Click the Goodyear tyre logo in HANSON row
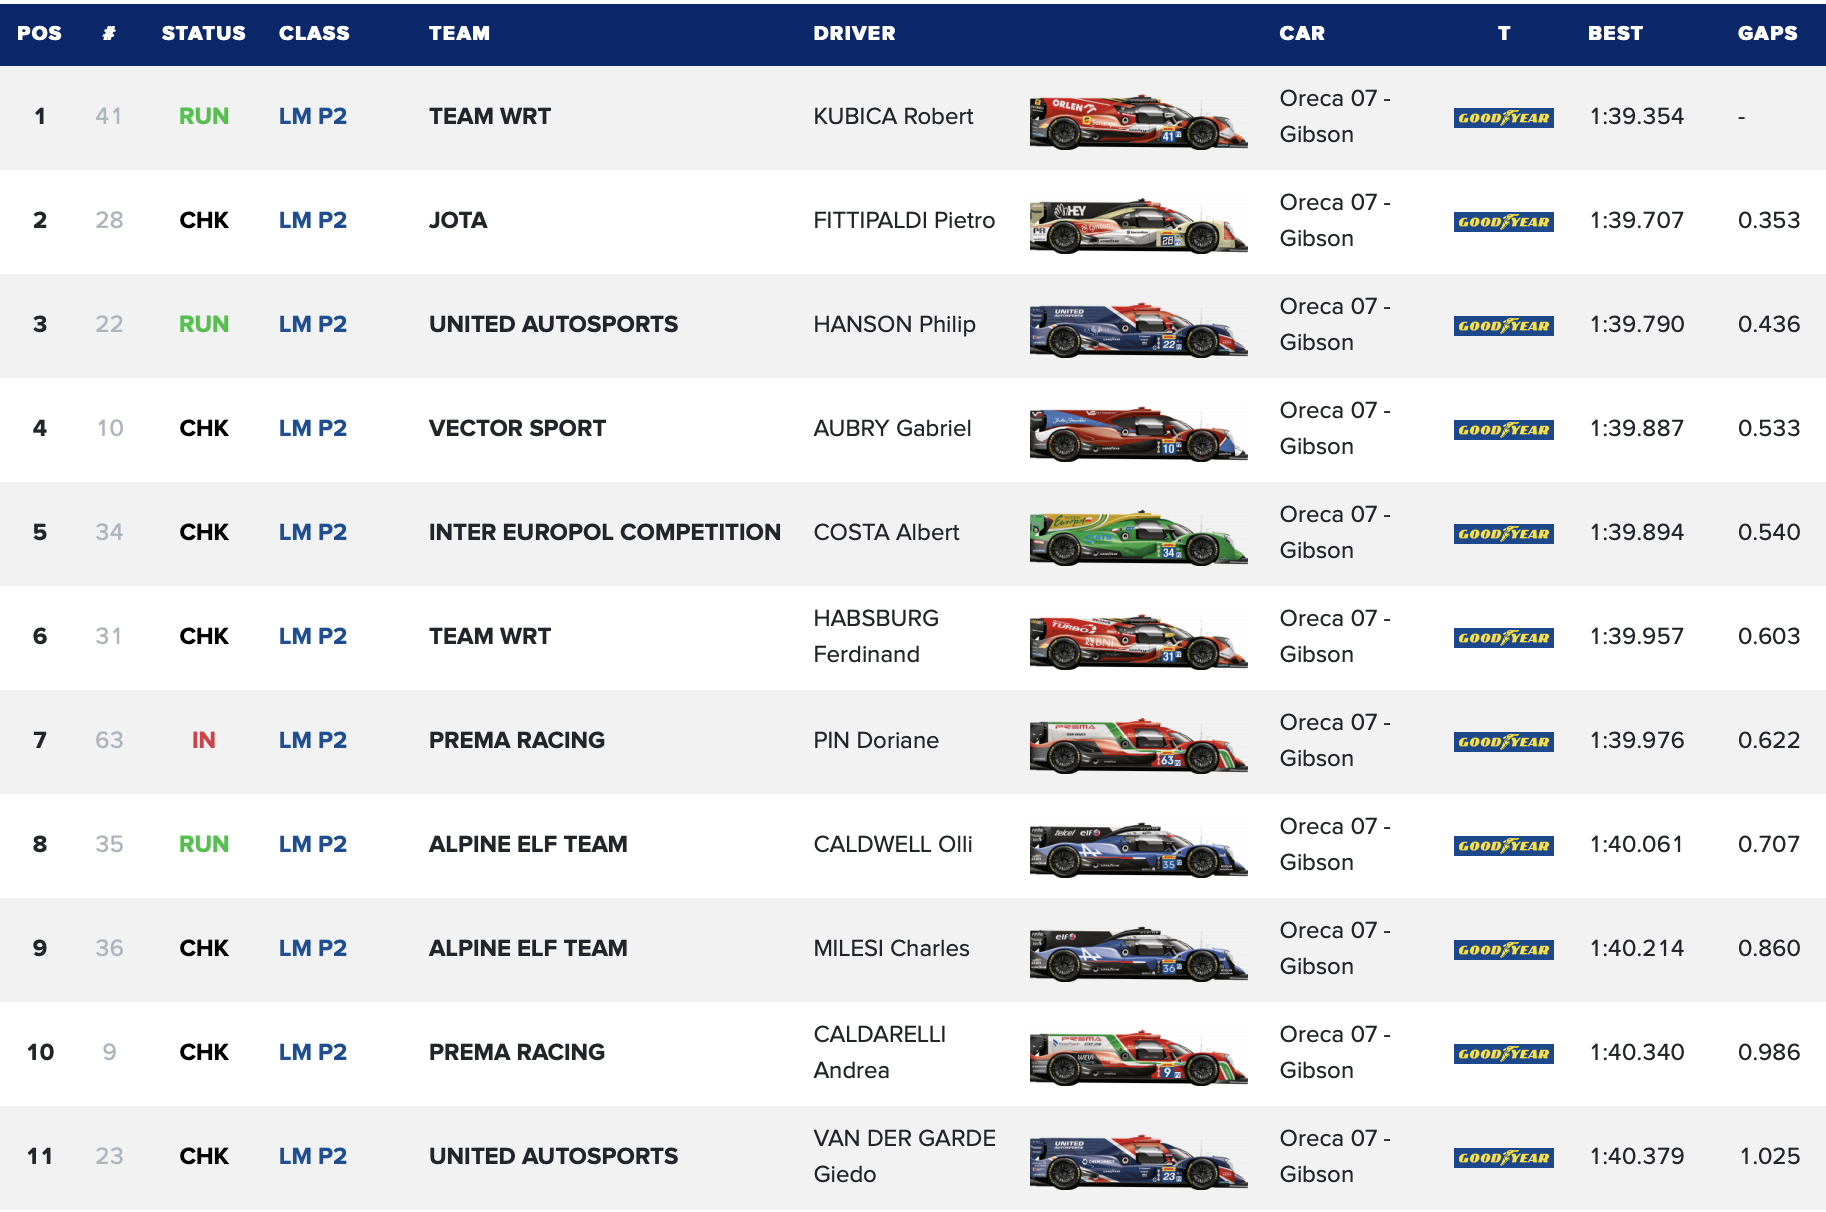 tap(1503, 326)
